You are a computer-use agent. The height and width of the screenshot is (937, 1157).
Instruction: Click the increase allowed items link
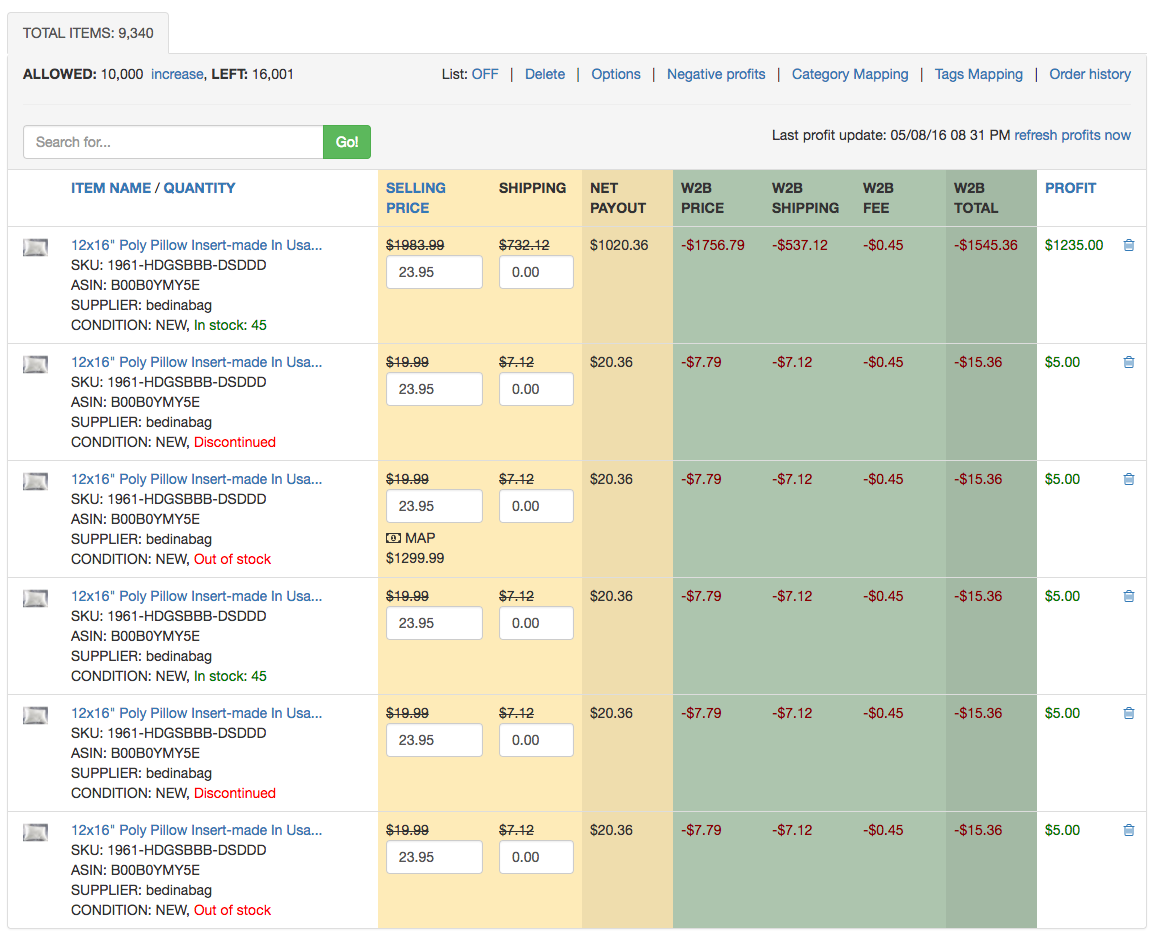177,74
